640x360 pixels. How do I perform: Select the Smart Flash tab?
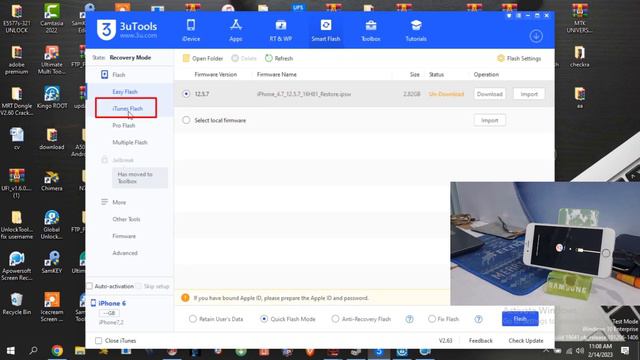326,30
